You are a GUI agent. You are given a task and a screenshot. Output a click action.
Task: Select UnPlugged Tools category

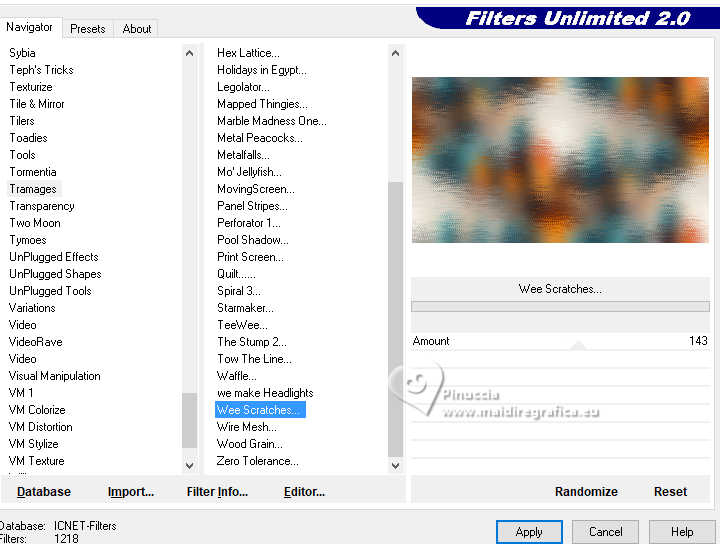(x=50, y=291)
